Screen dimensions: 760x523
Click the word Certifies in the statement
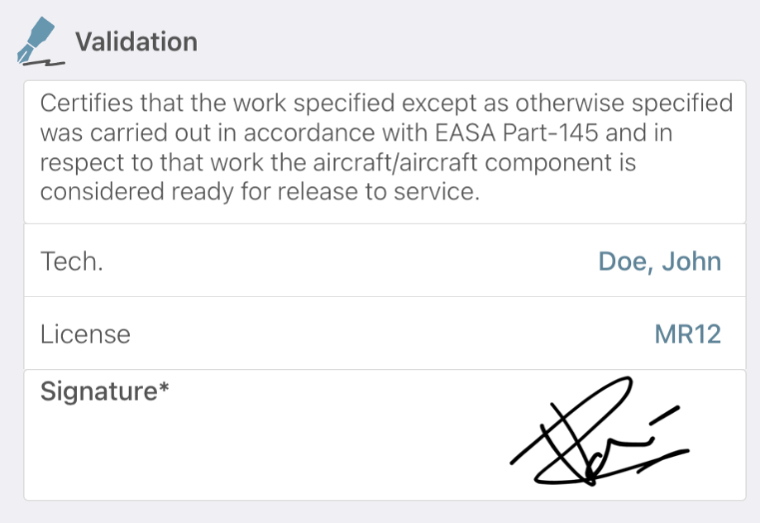pos(86,103)
